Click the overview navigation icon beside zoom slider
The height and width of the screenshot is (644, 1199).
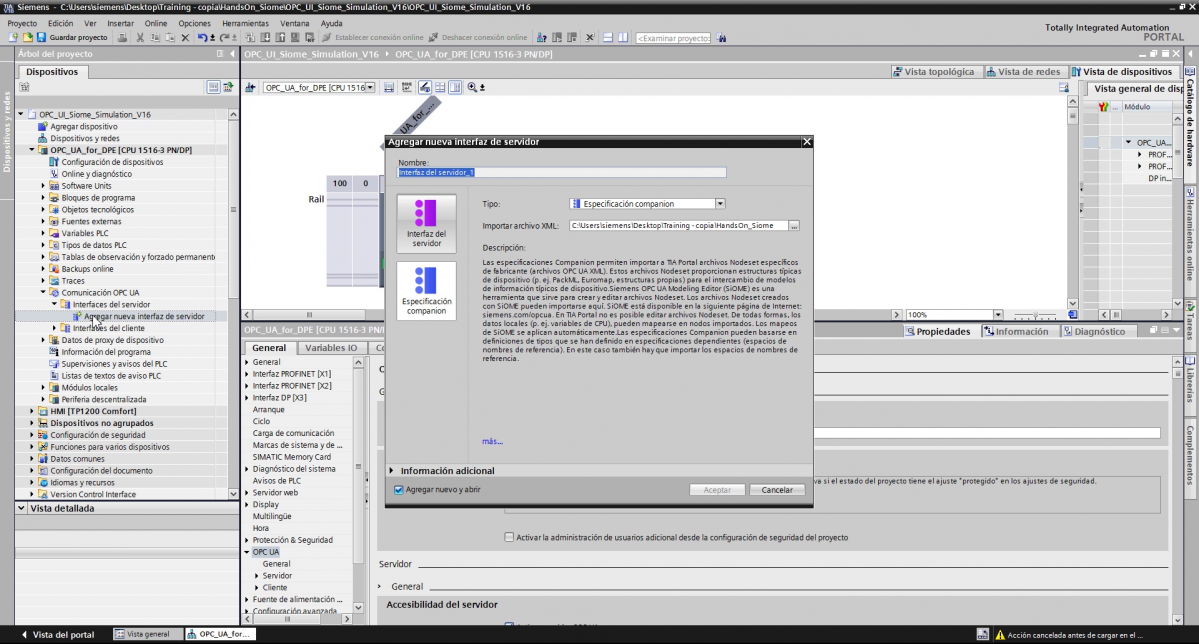point(1073,315)
